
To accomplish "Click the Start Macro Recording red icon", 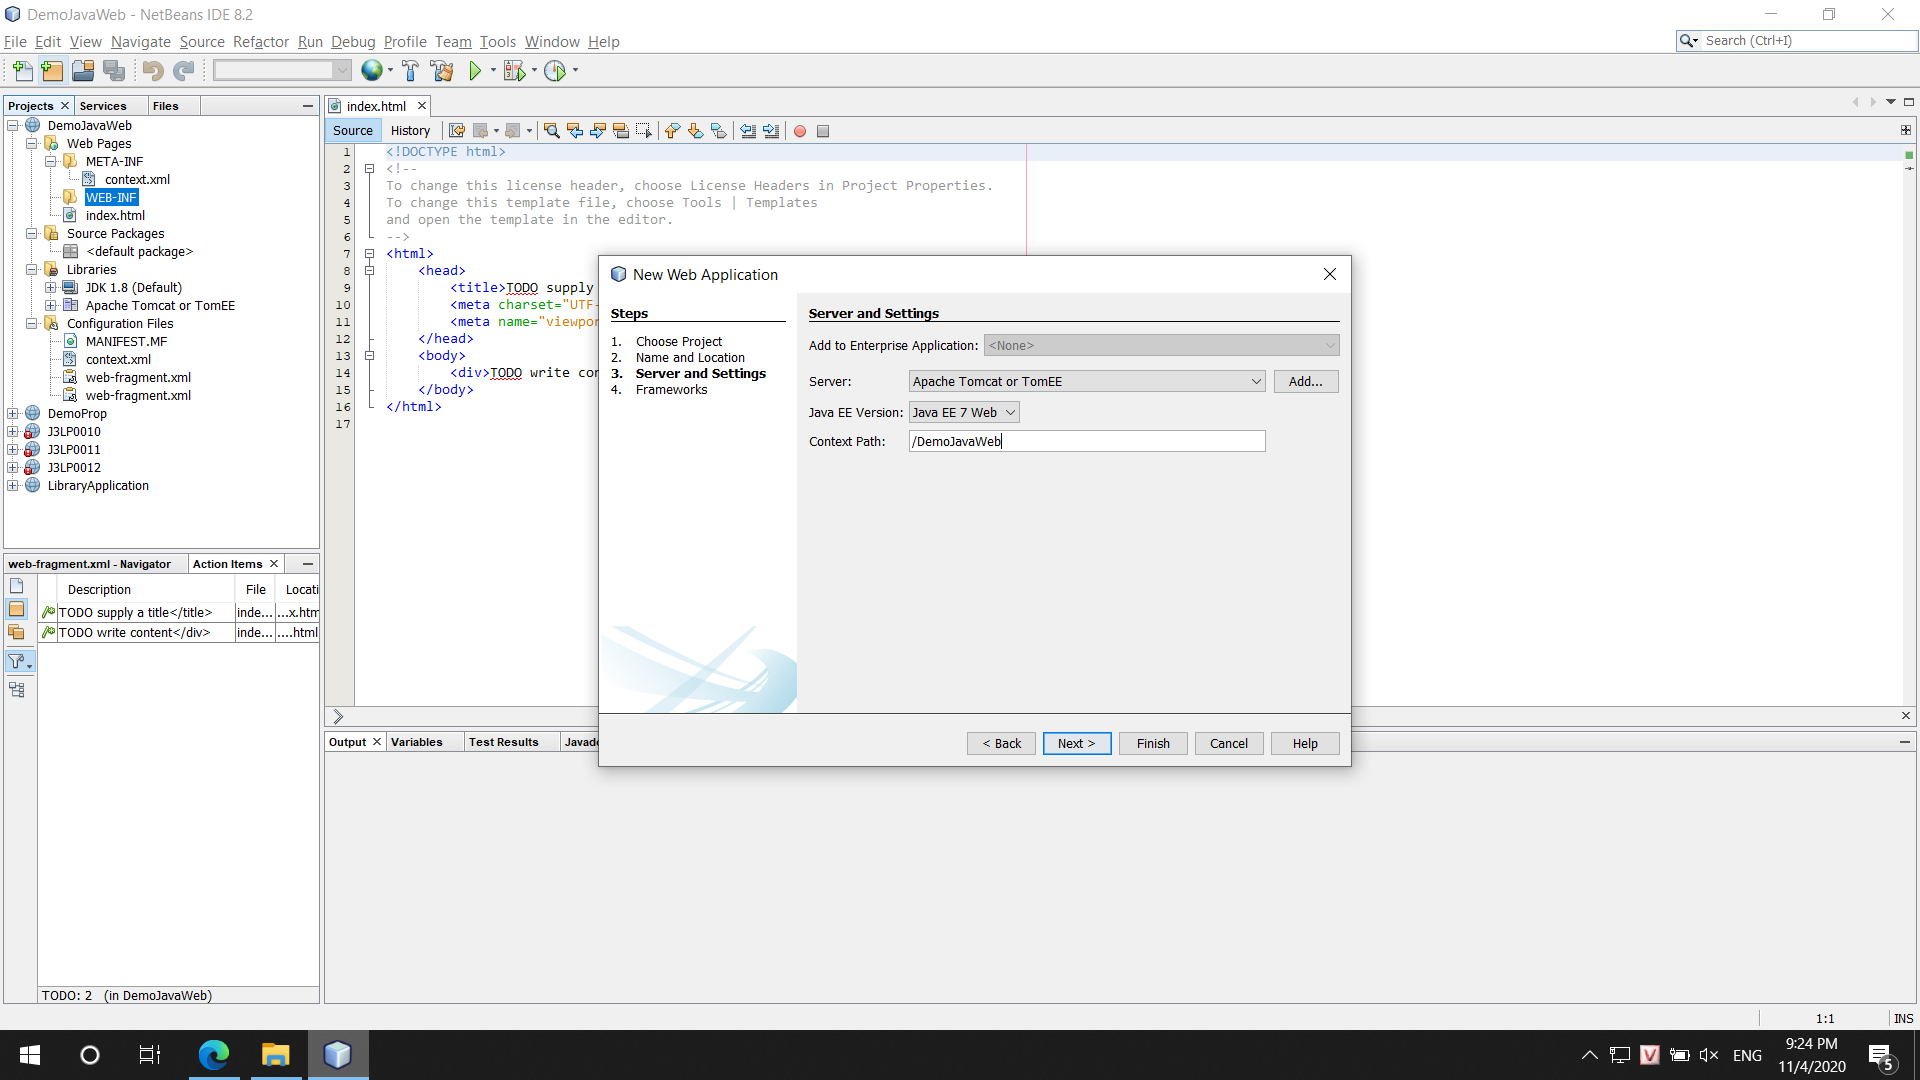I will pos(800,131).
